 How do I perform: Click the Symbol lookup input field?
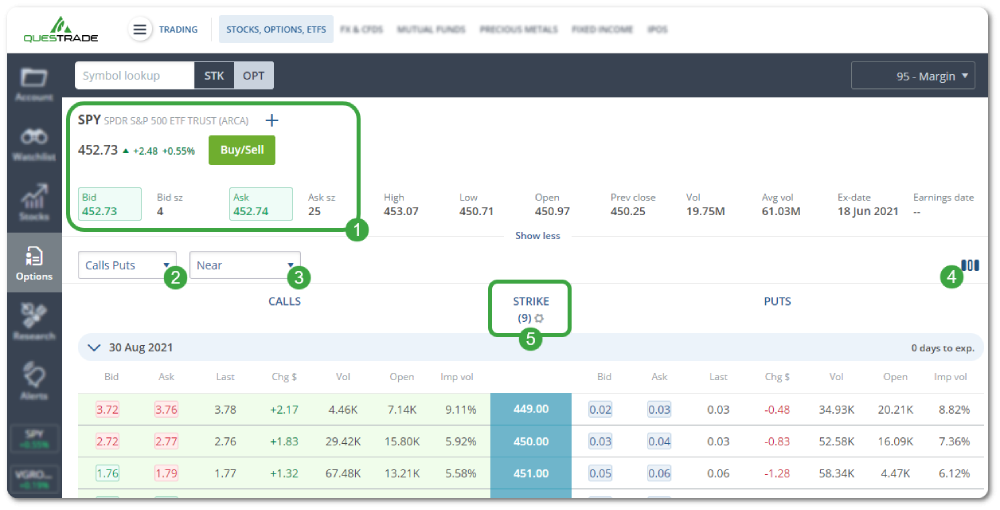(134, 76)
